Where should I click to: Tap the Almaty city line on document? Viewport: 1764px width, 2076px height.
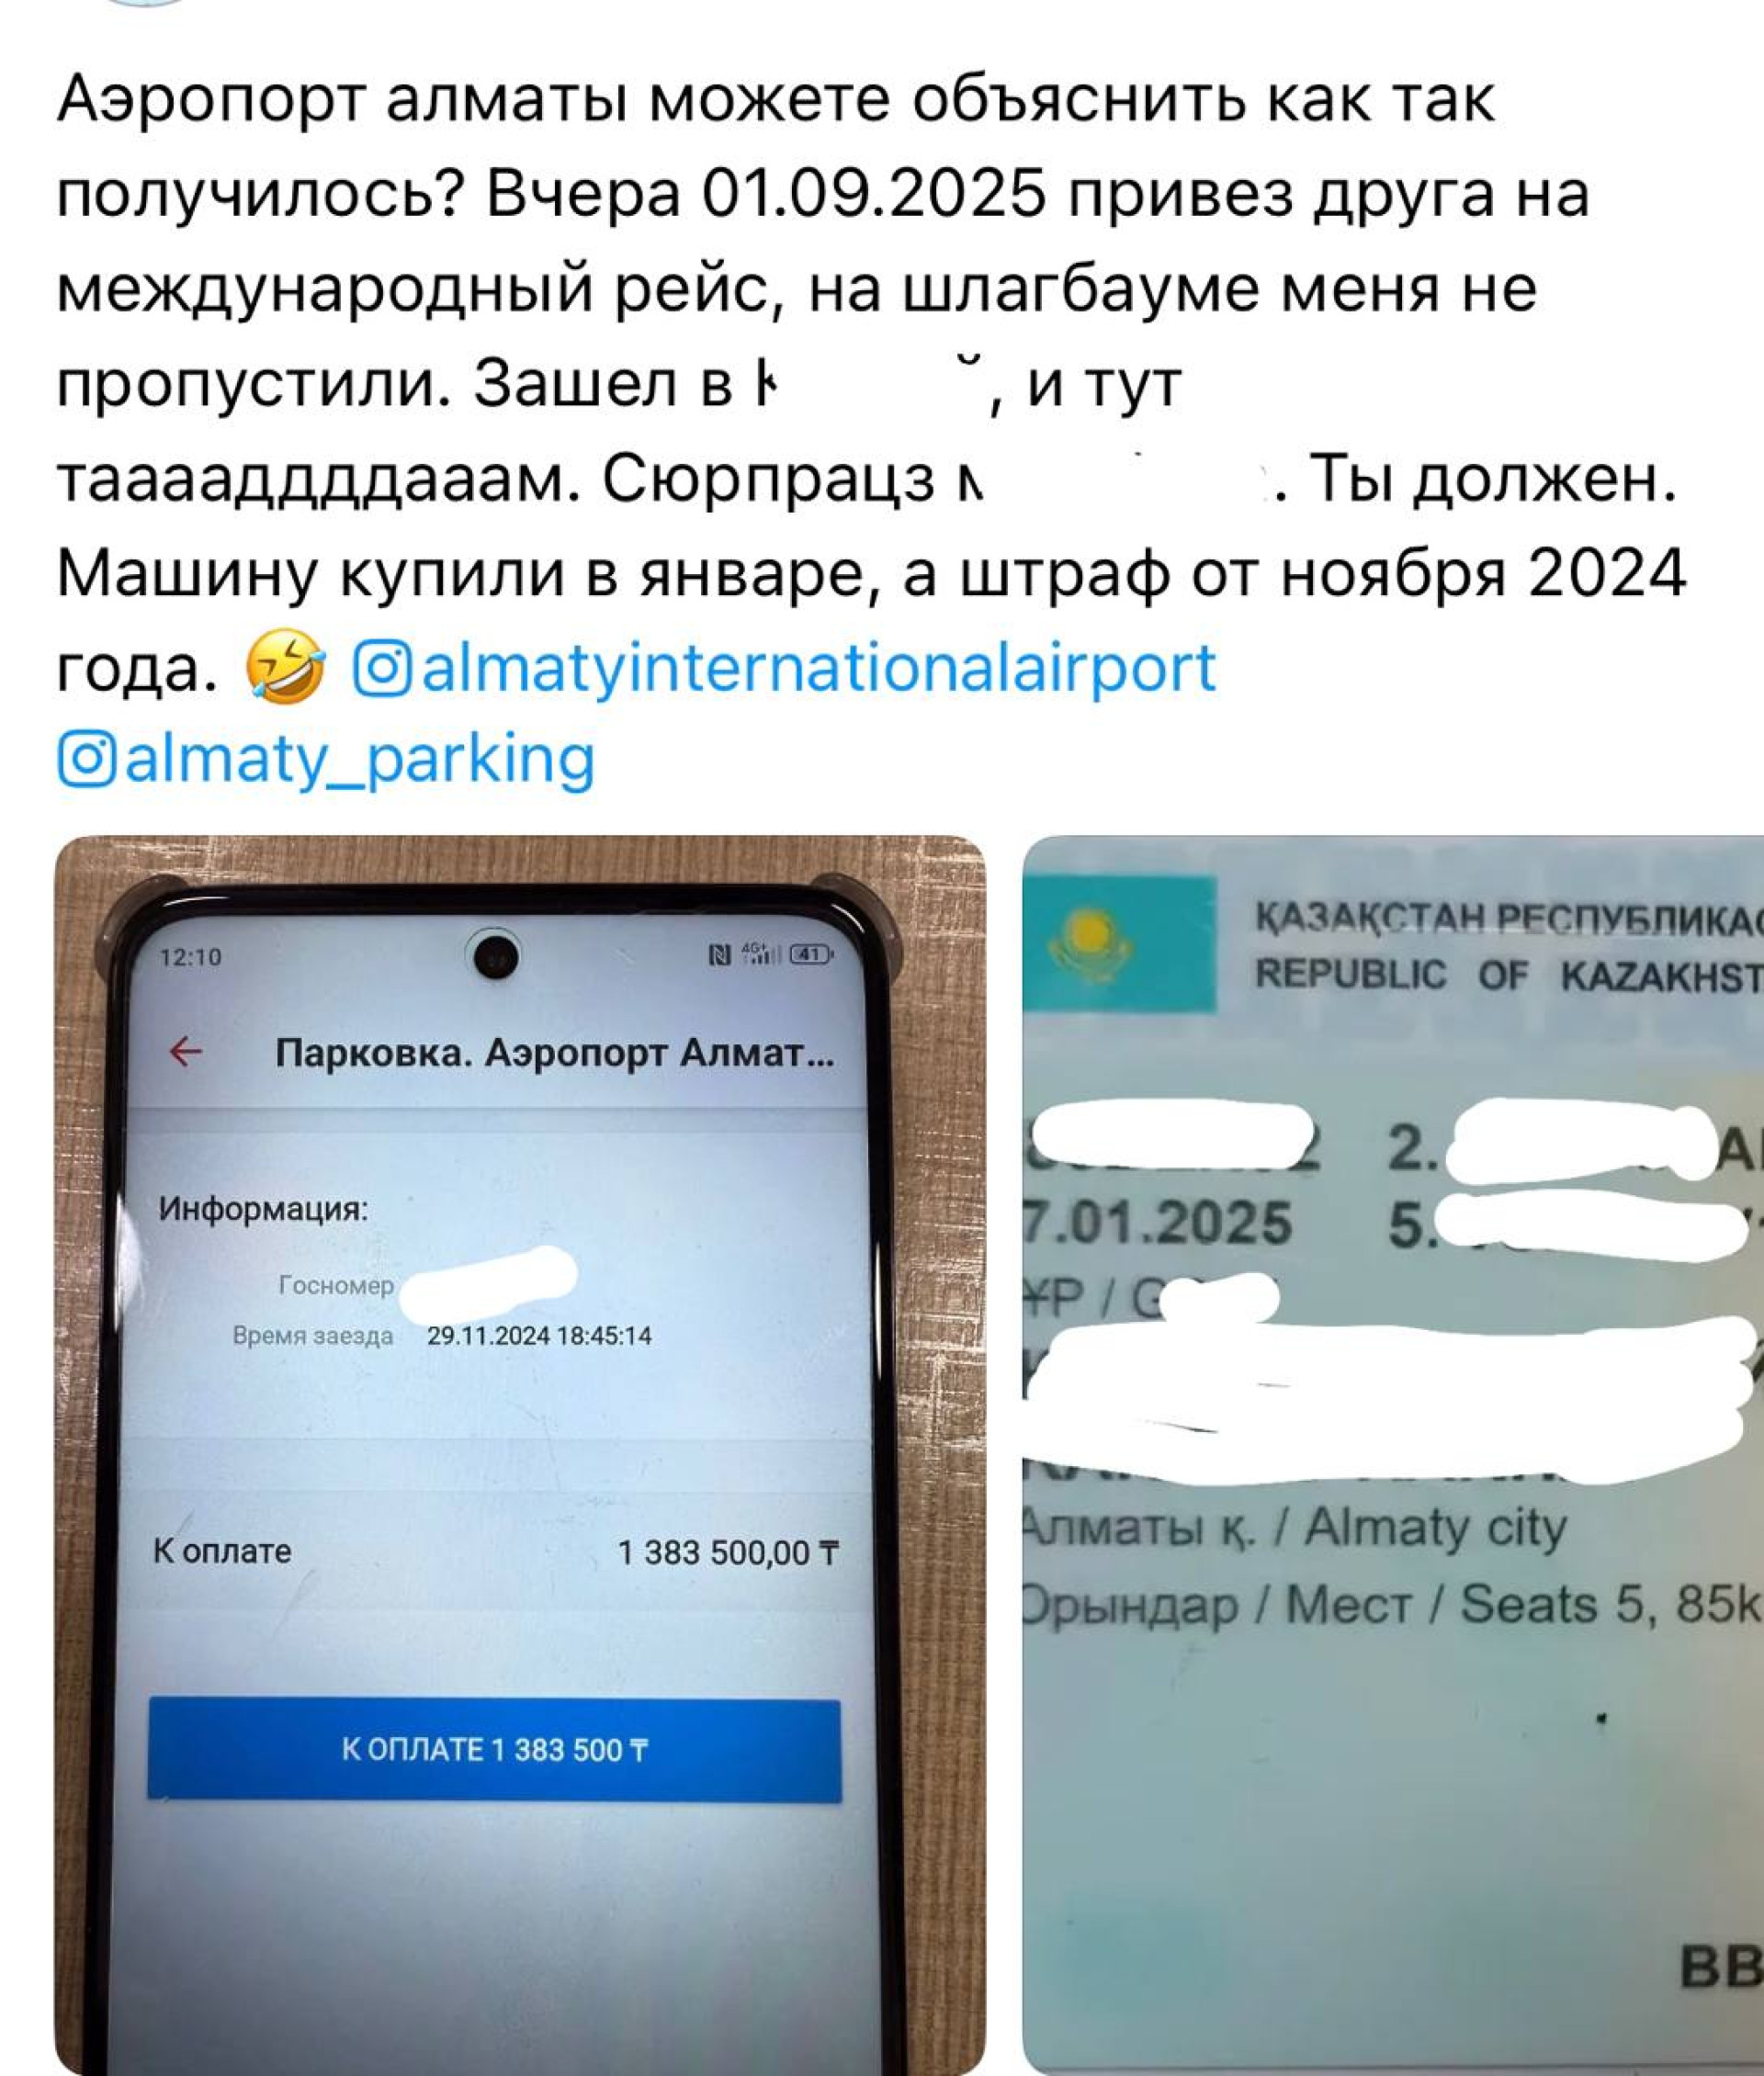[1294, 1529]
